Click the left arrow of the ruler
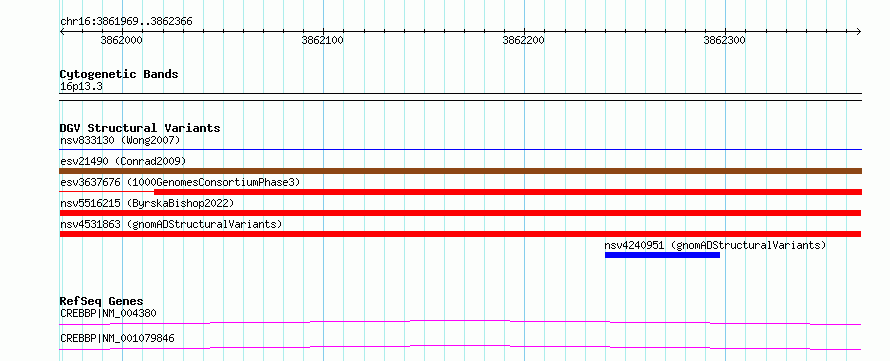890x361 pixels. (62, 31)
